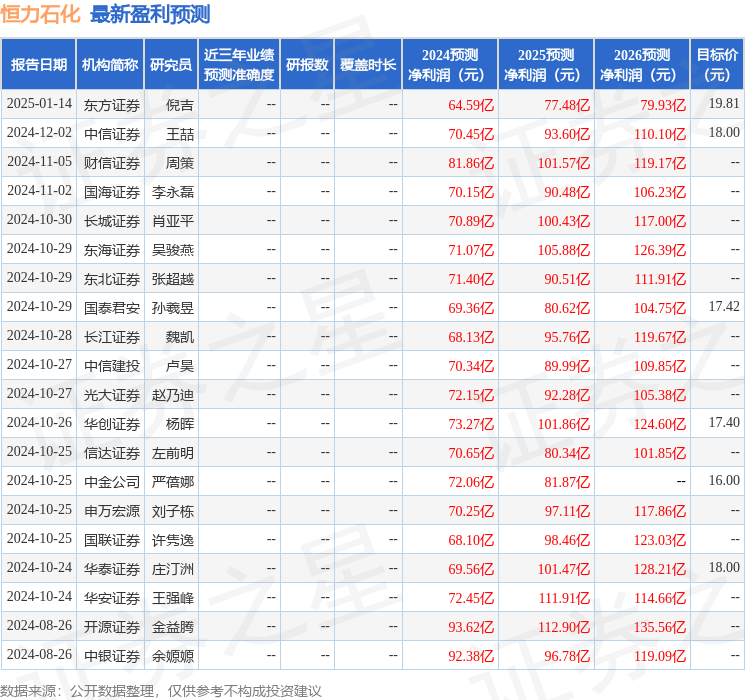Click the 2025-01-14 report date cell
The width and height of the screenshot is (745, 700).
[x=40, y=104]
